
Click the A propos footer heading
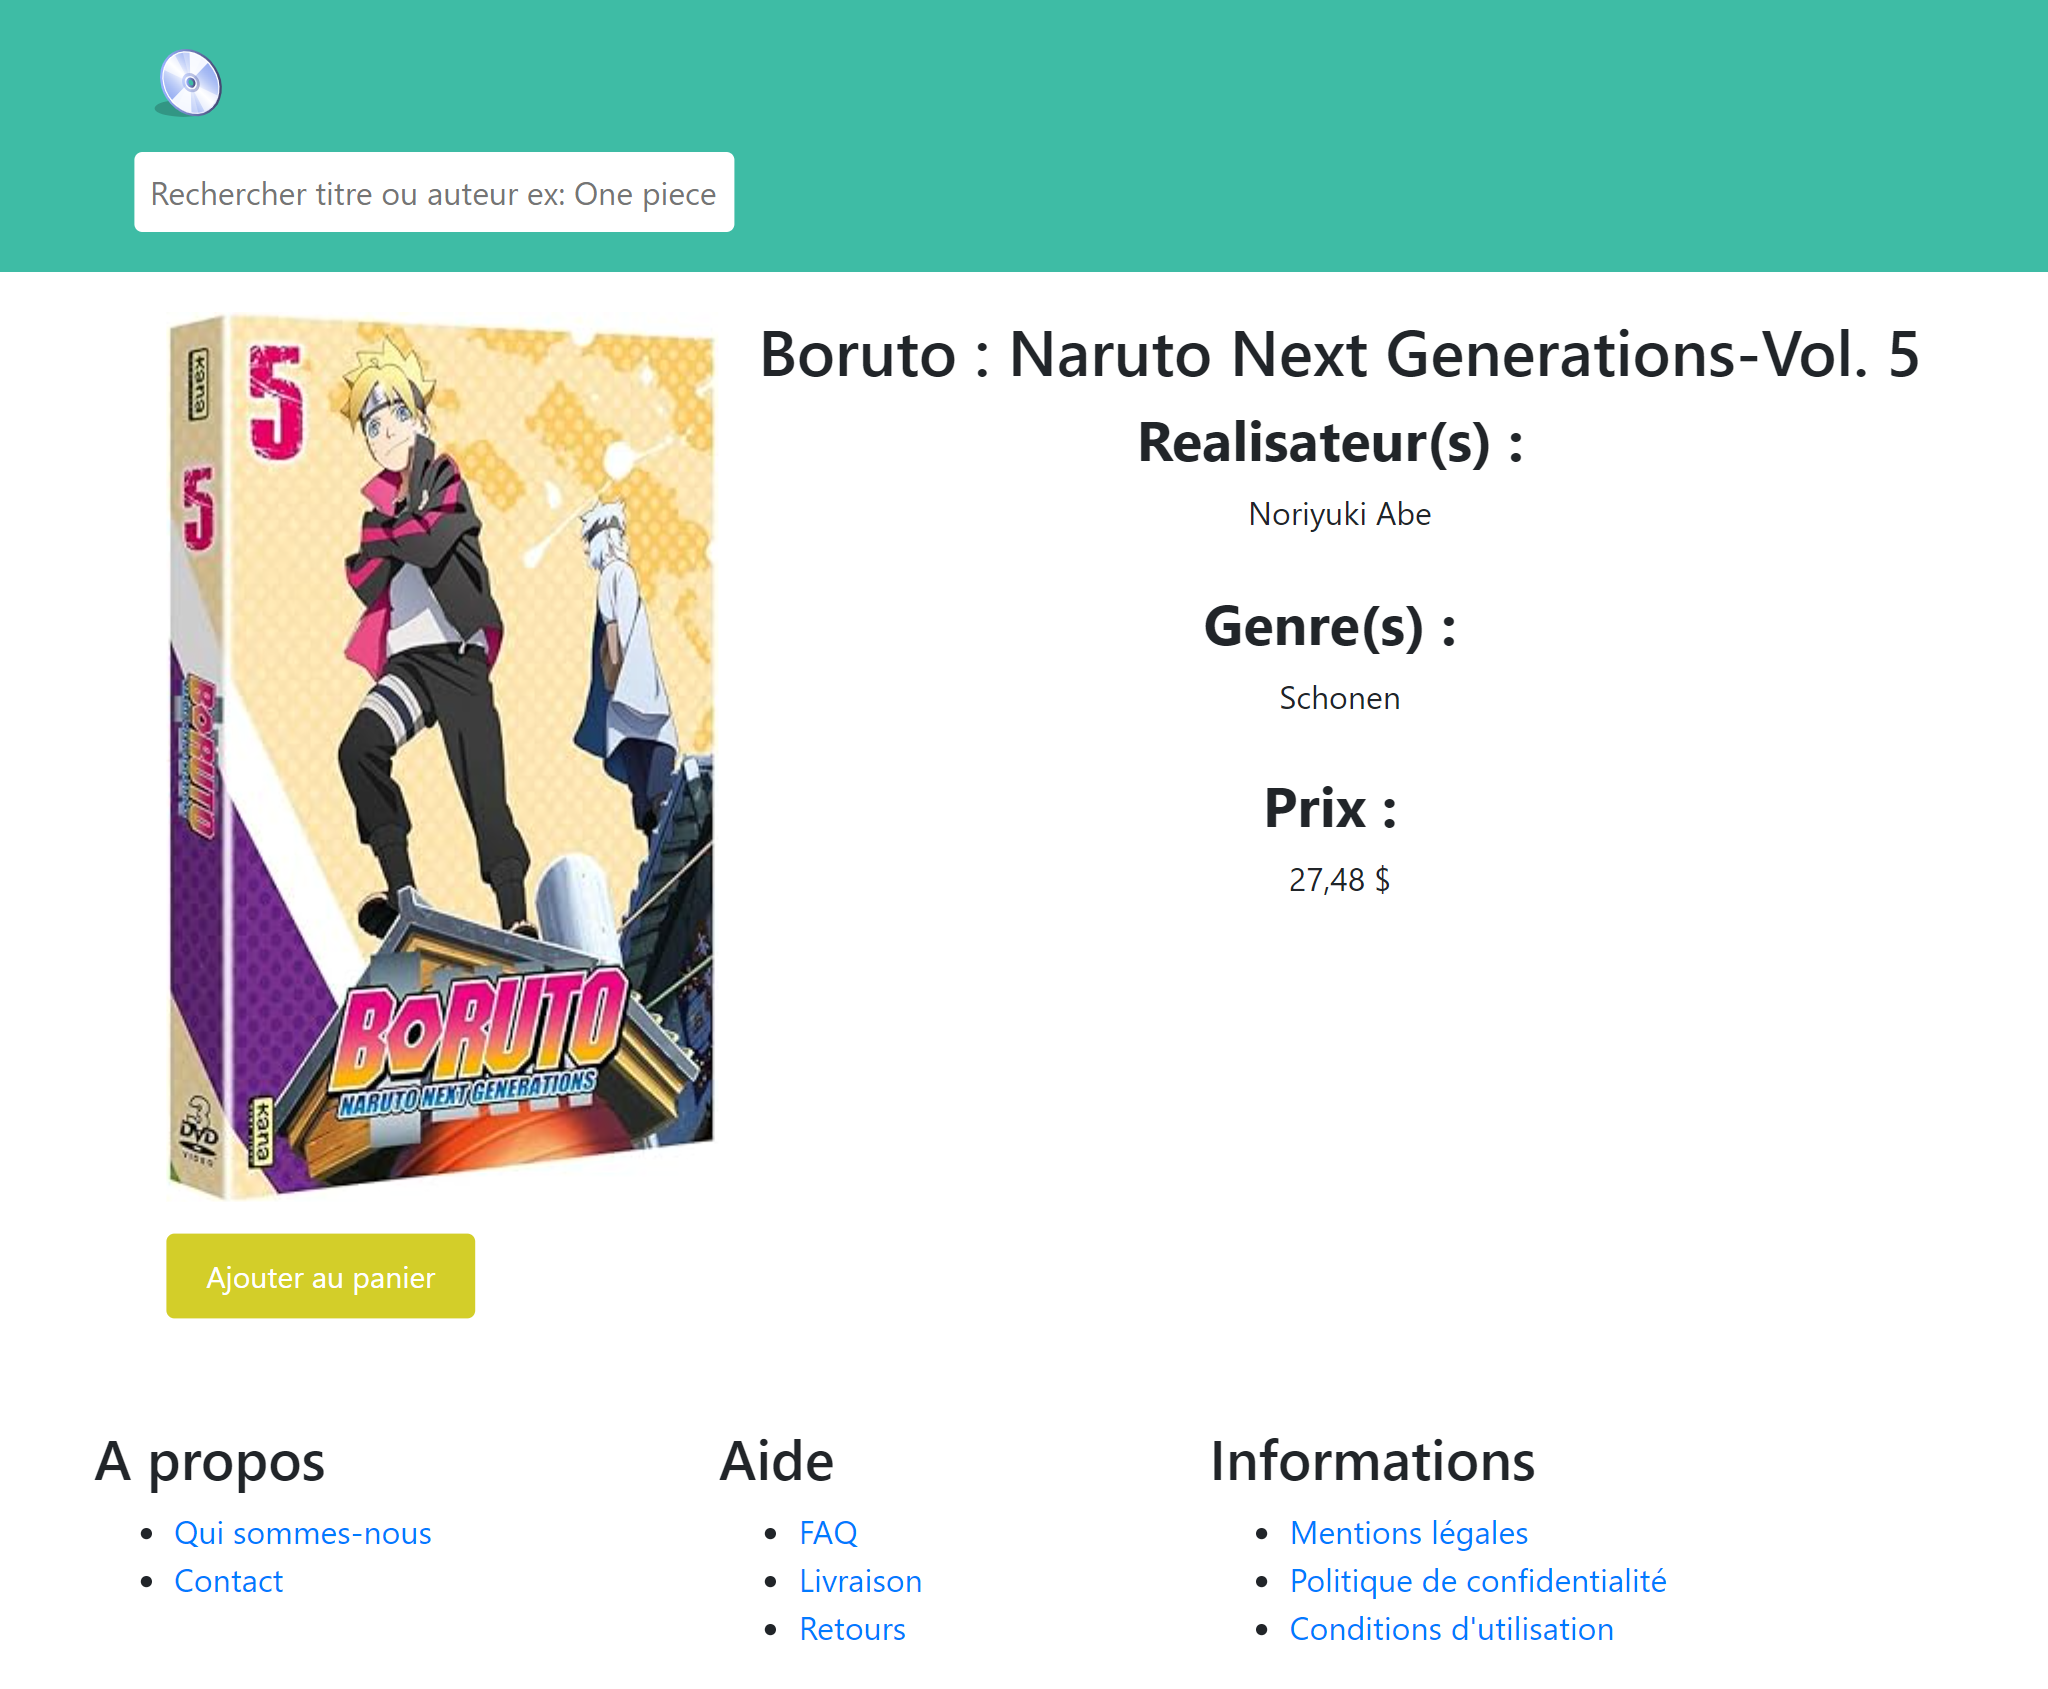tap(210, 1461)
